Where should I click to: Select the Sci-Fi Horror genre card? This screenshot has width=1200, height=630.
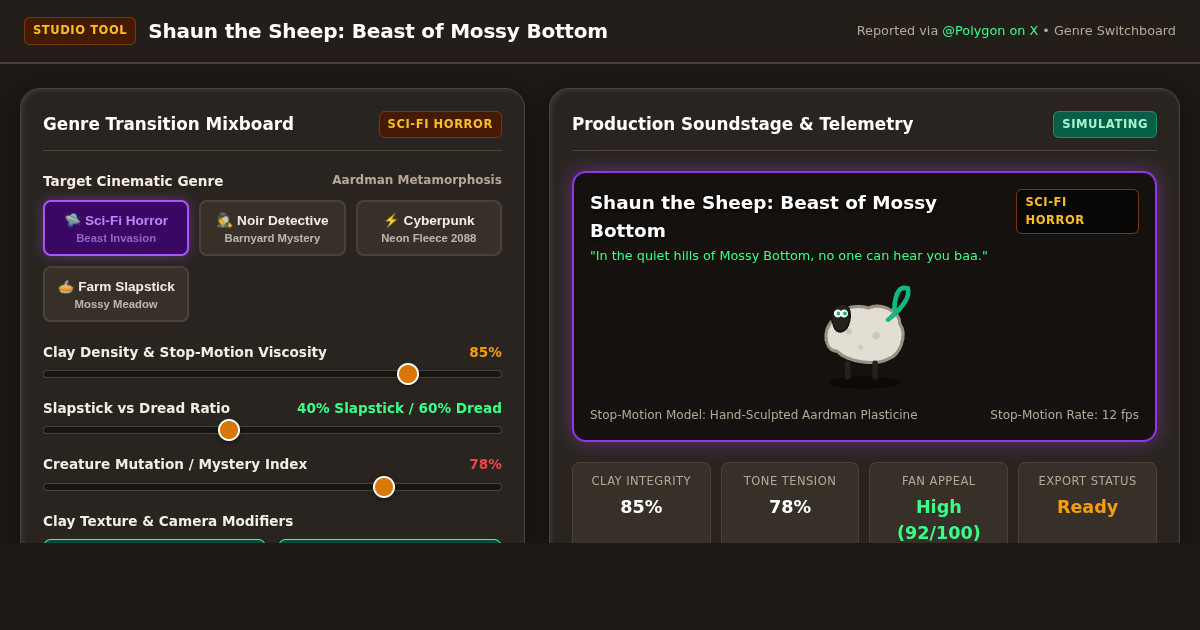116,228
